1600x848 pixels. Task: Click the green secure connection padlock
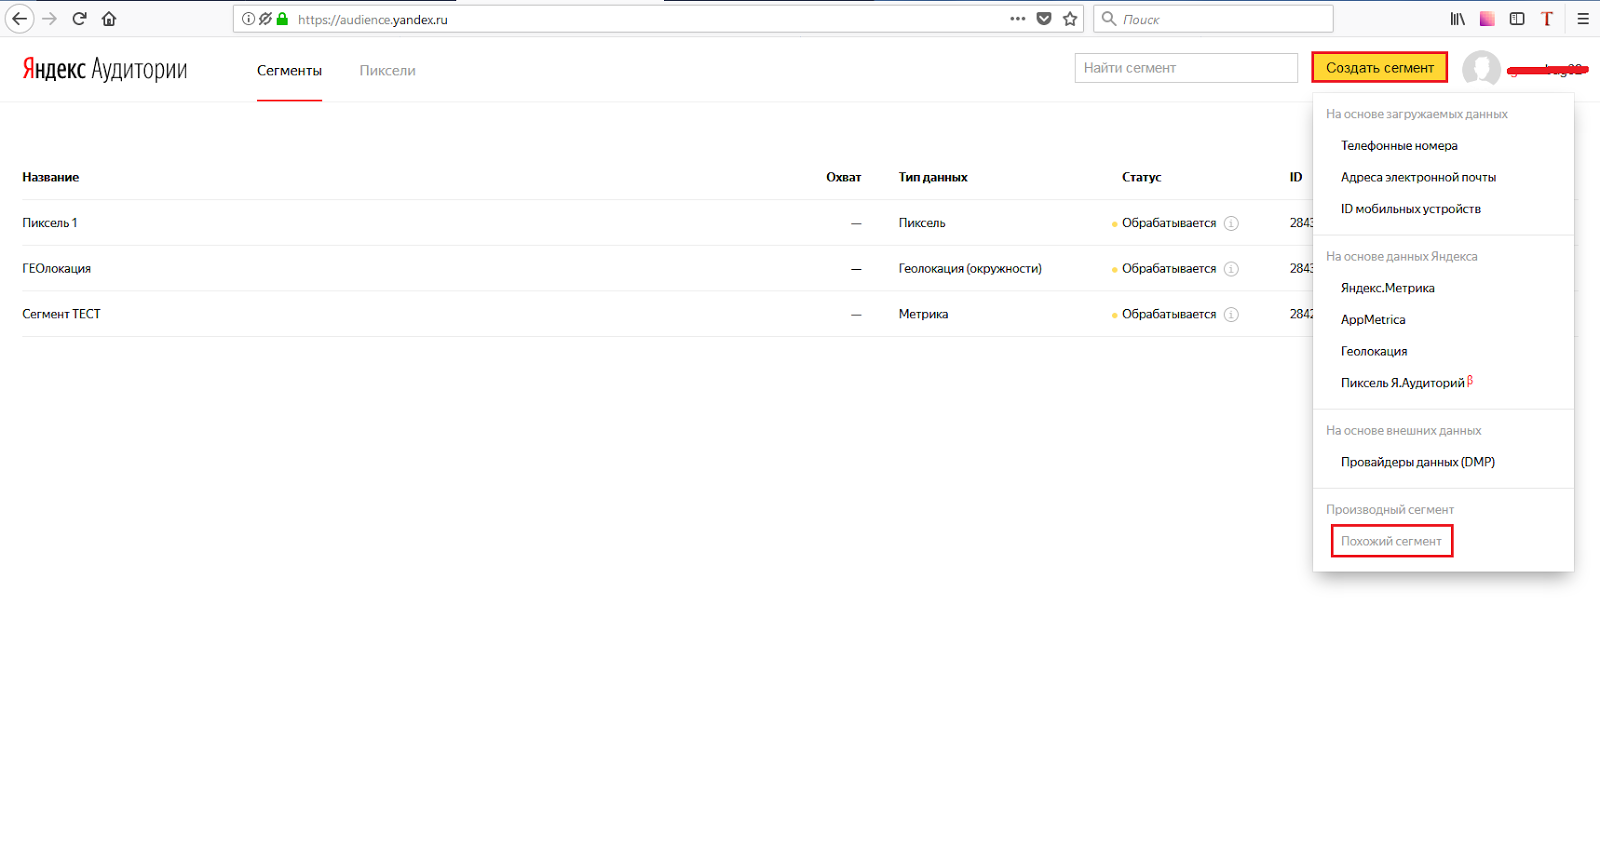click(x=282, y=19)
